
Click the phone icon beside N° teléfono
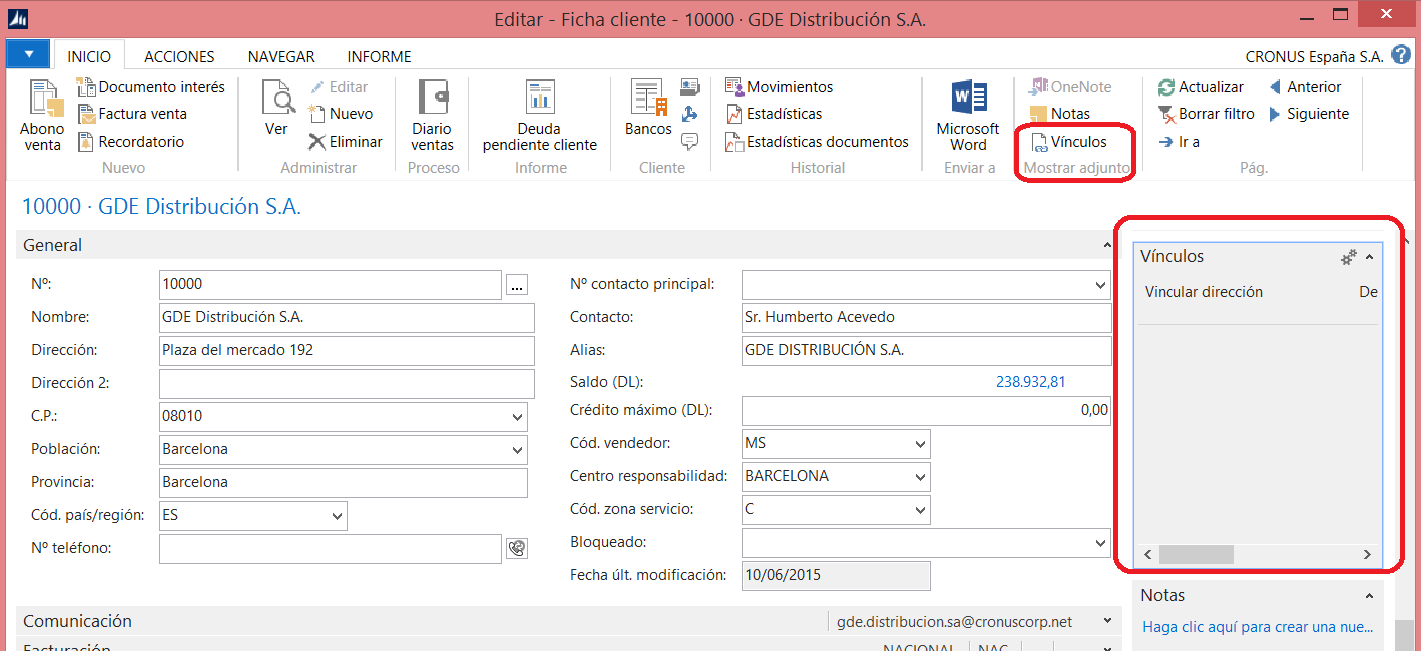(516, 548)
